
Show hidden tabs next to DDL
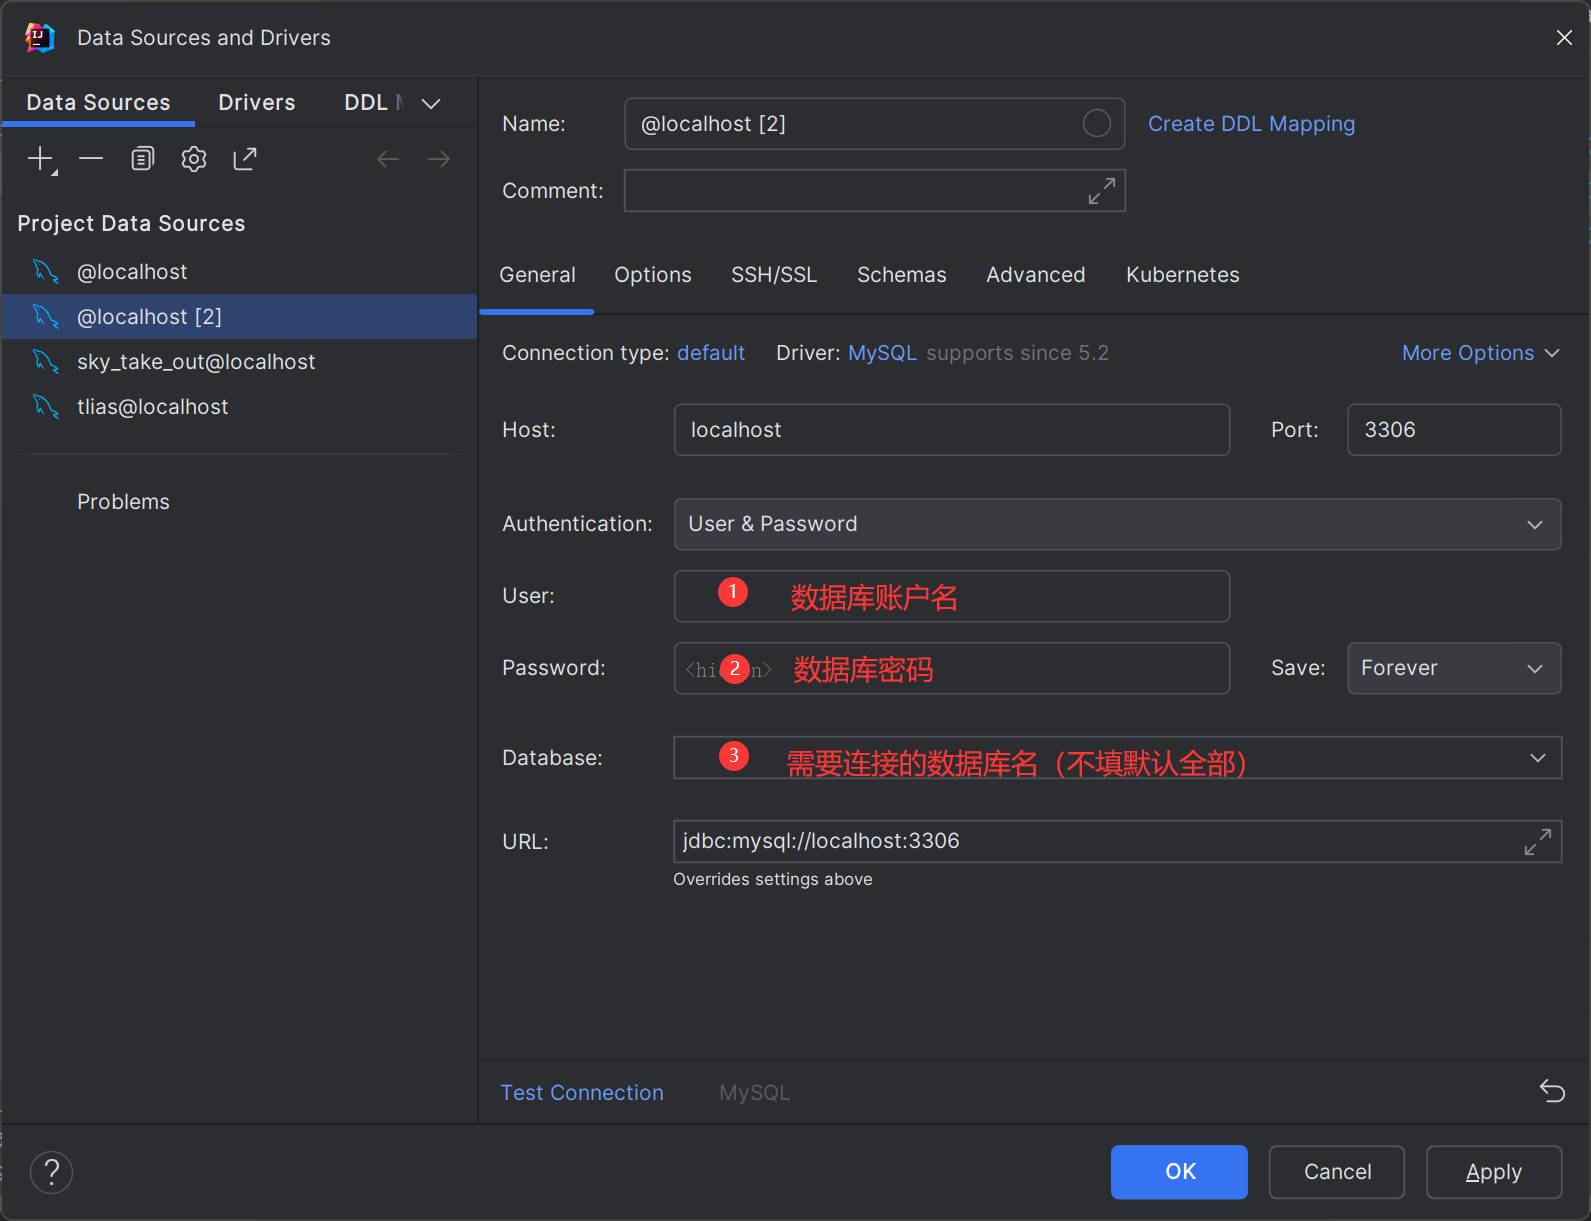(x=431, y=103)
